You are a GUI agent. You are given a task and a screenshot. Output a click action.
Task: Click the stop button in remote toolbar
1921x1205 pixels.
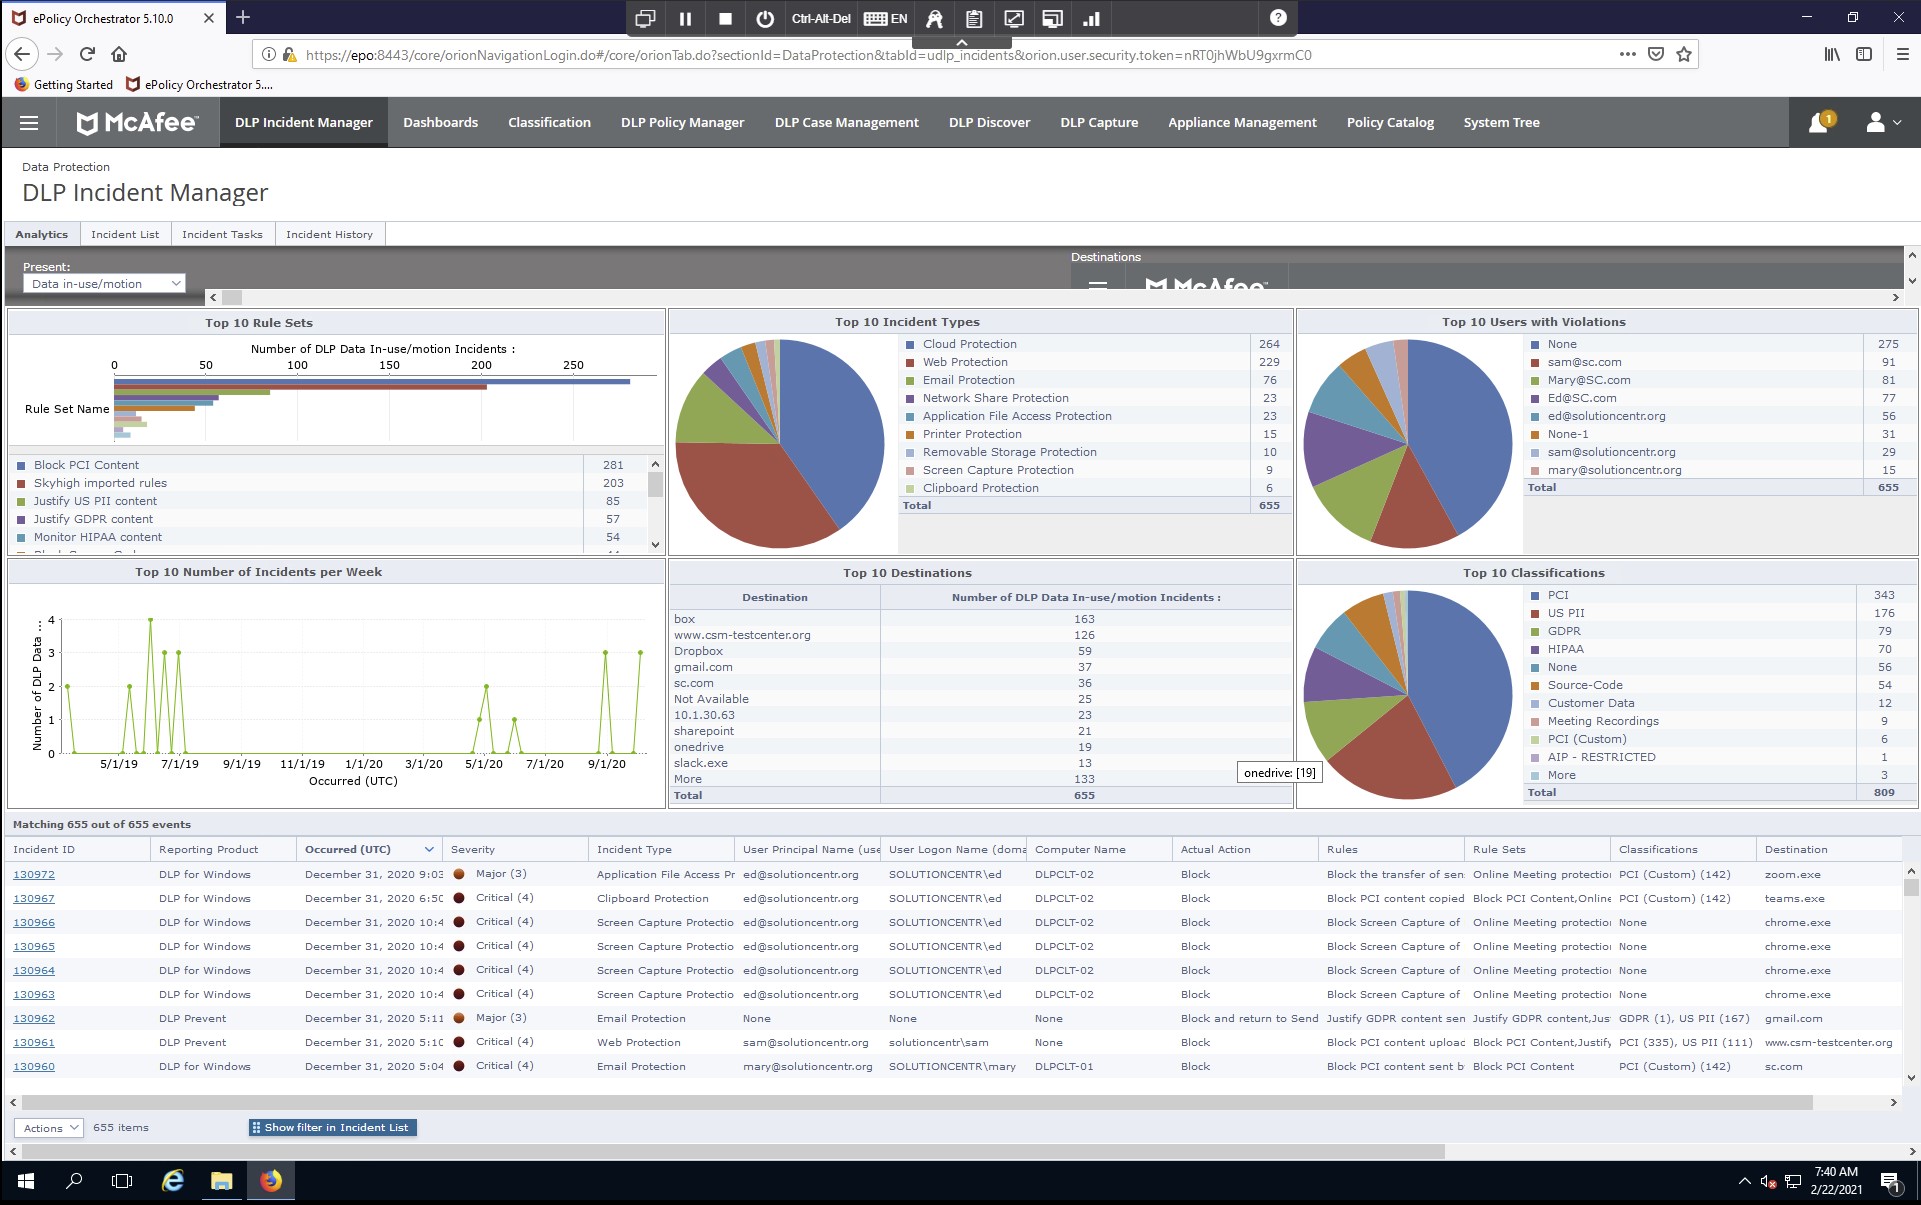pos(725,18)
